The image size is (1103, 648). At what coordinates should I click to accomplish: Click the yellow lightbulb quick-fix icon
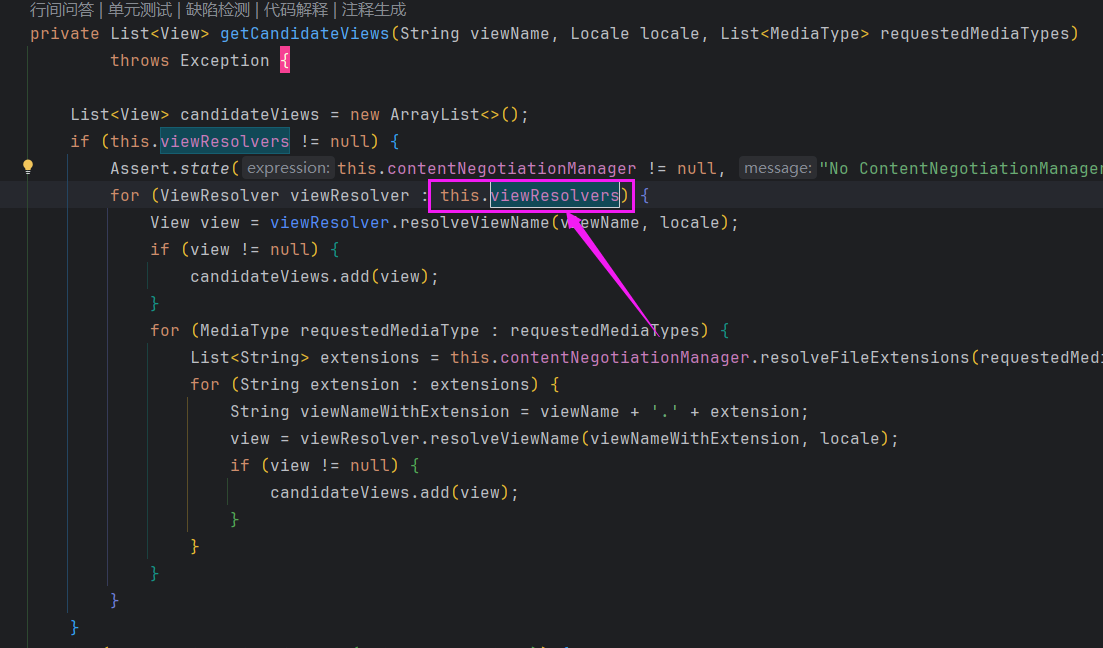(28, 167)
